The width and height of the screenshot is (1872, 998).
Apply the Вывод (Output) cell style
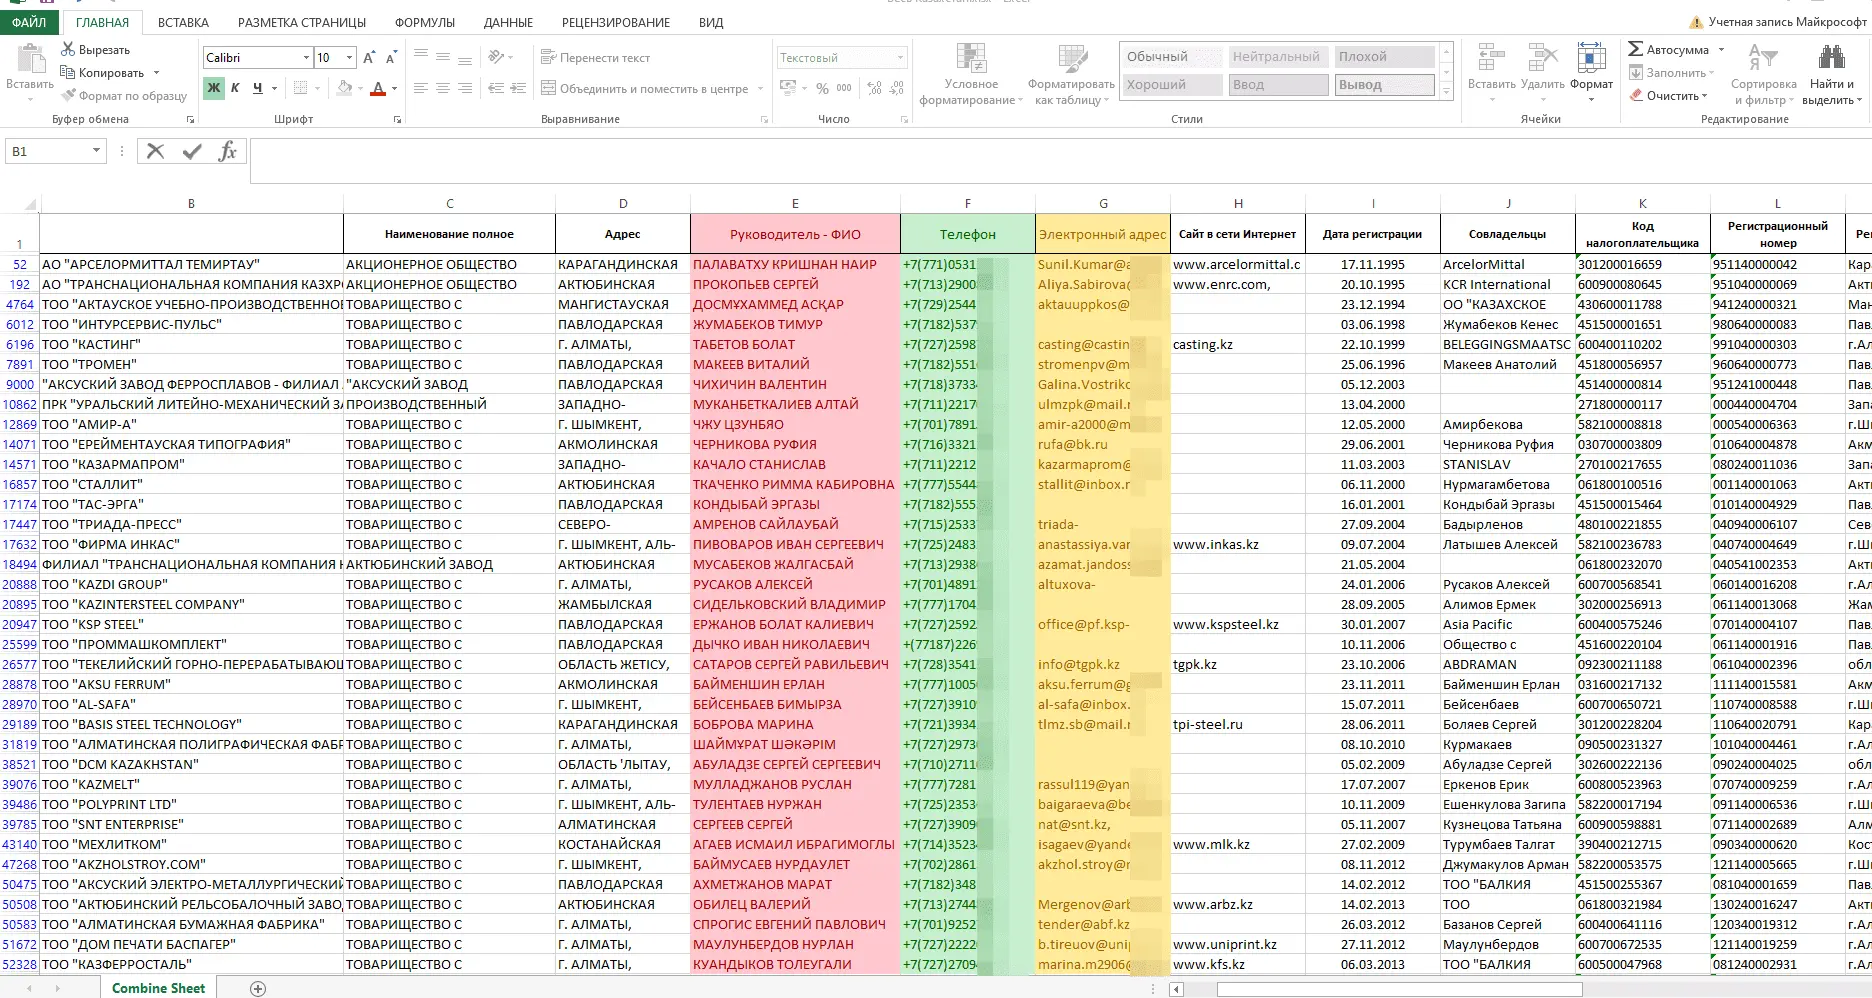point(1384,85)
